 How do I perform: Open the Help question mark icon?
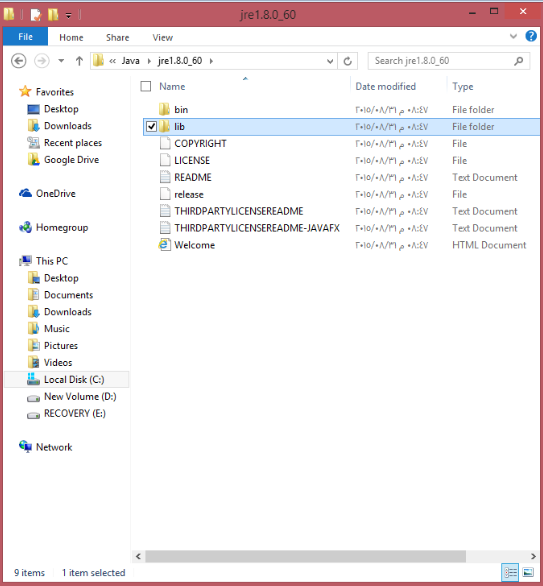point(531,36)
